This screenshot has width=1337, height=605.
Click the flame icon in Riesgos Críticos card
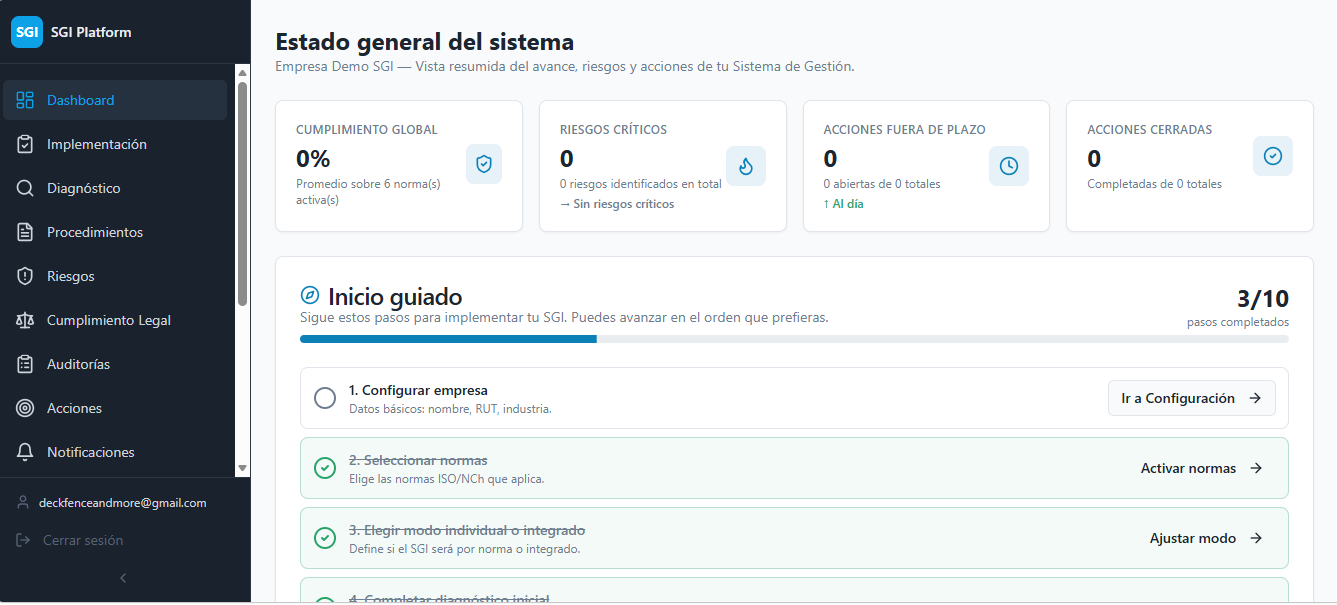(x=746, y=166)
